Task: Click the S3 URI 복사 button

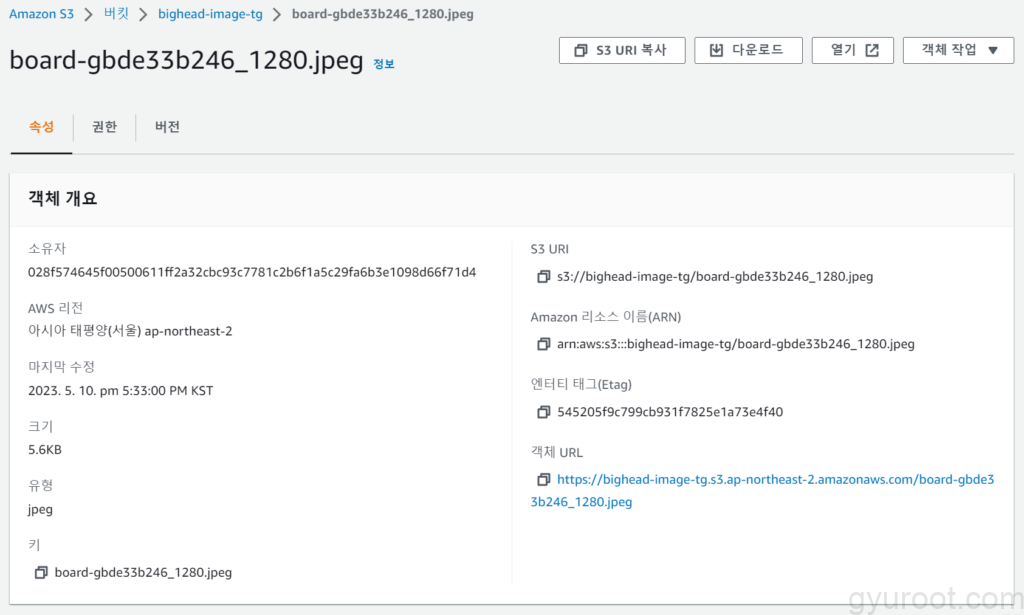Action: [x=622, y=50]
